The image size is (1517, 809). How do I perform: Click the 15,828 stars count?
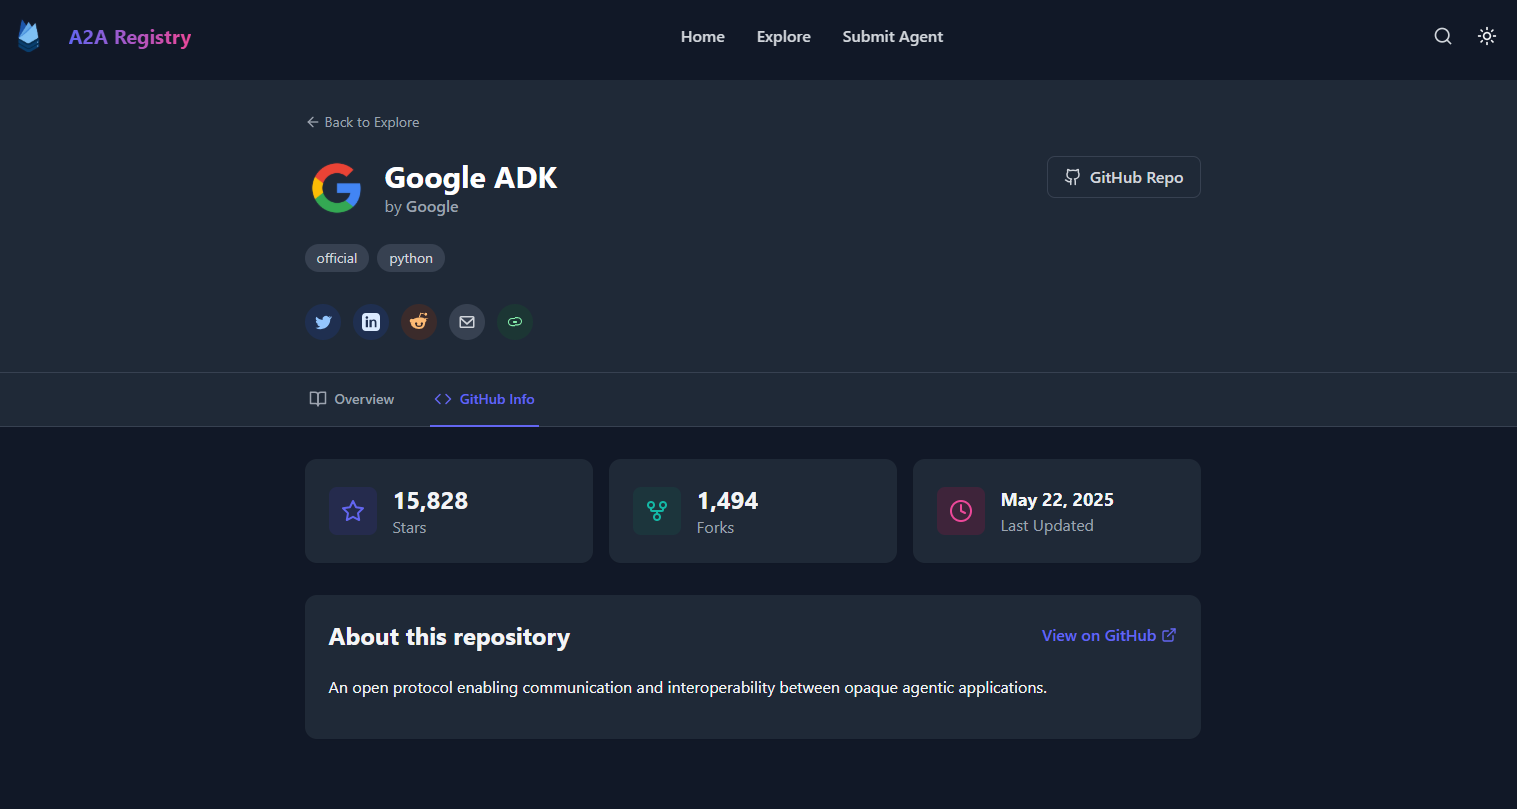point(431,501)
